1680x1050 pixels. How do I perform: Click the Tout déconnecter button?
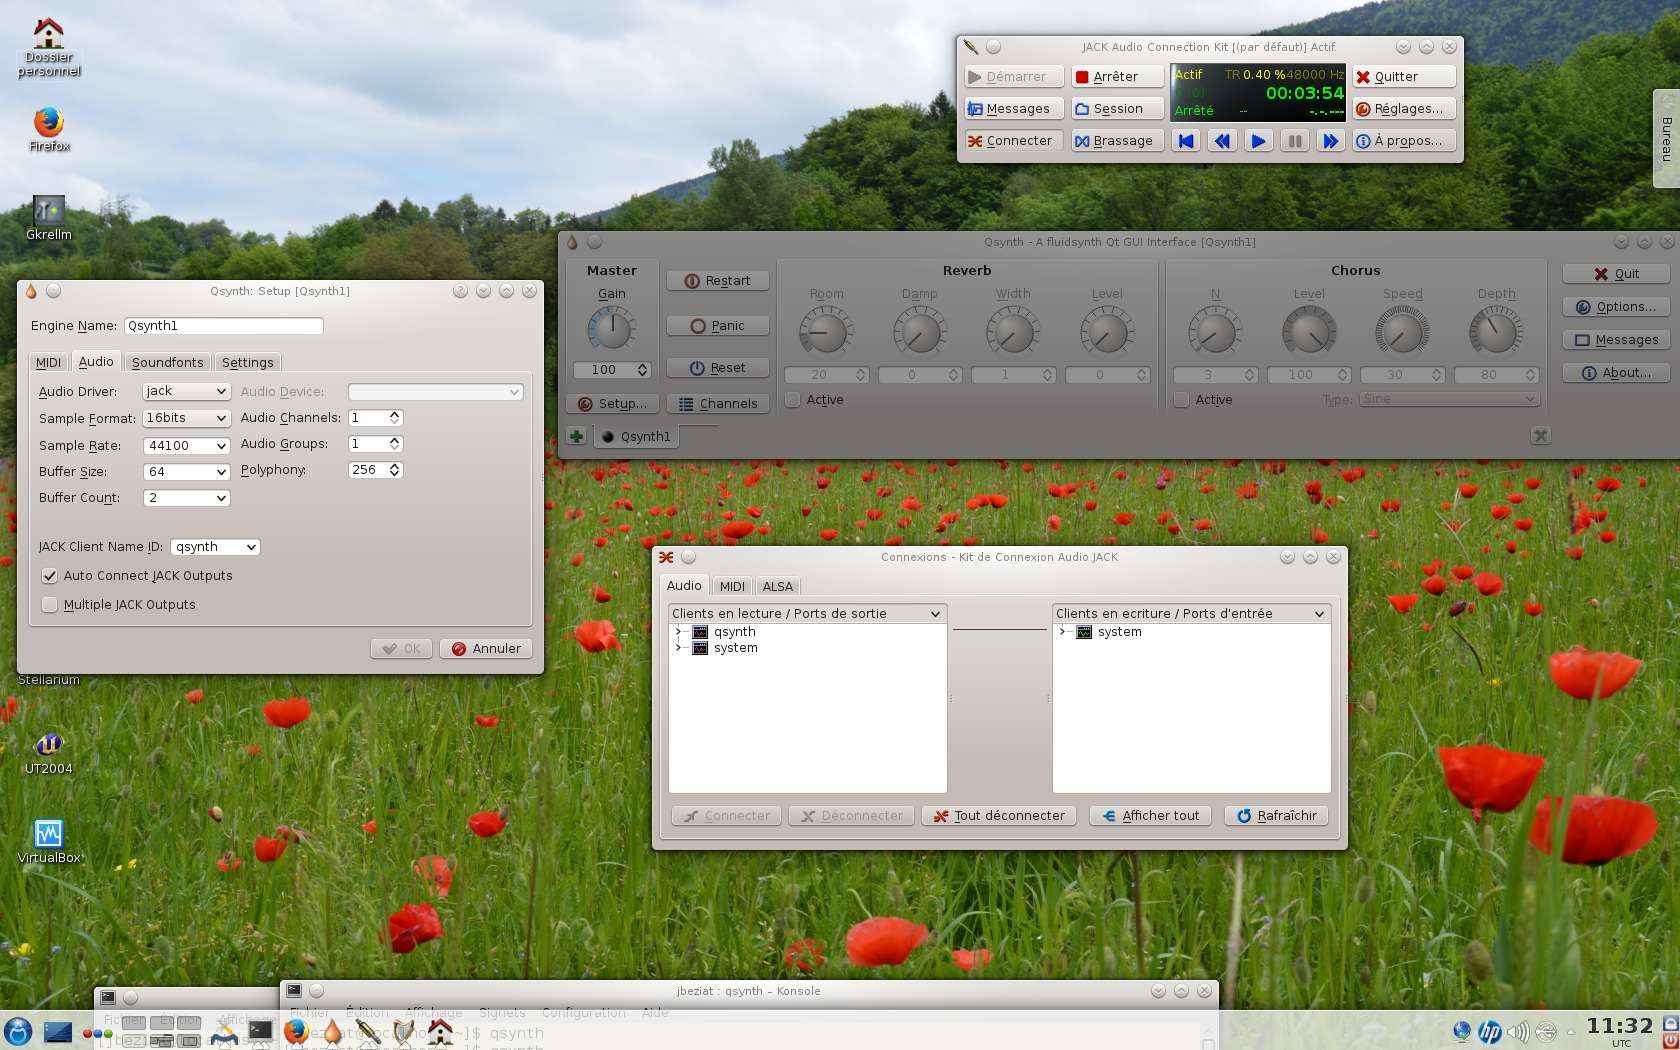coord(999,816)
